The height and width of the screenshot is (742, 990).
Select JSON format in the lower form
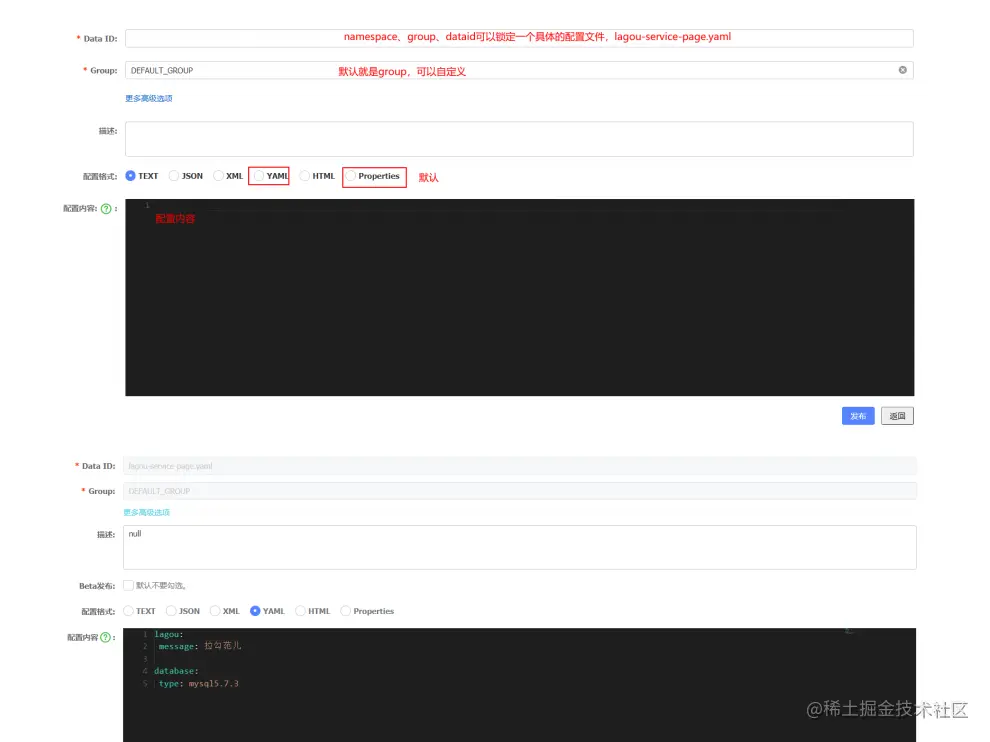pos(171,611)
